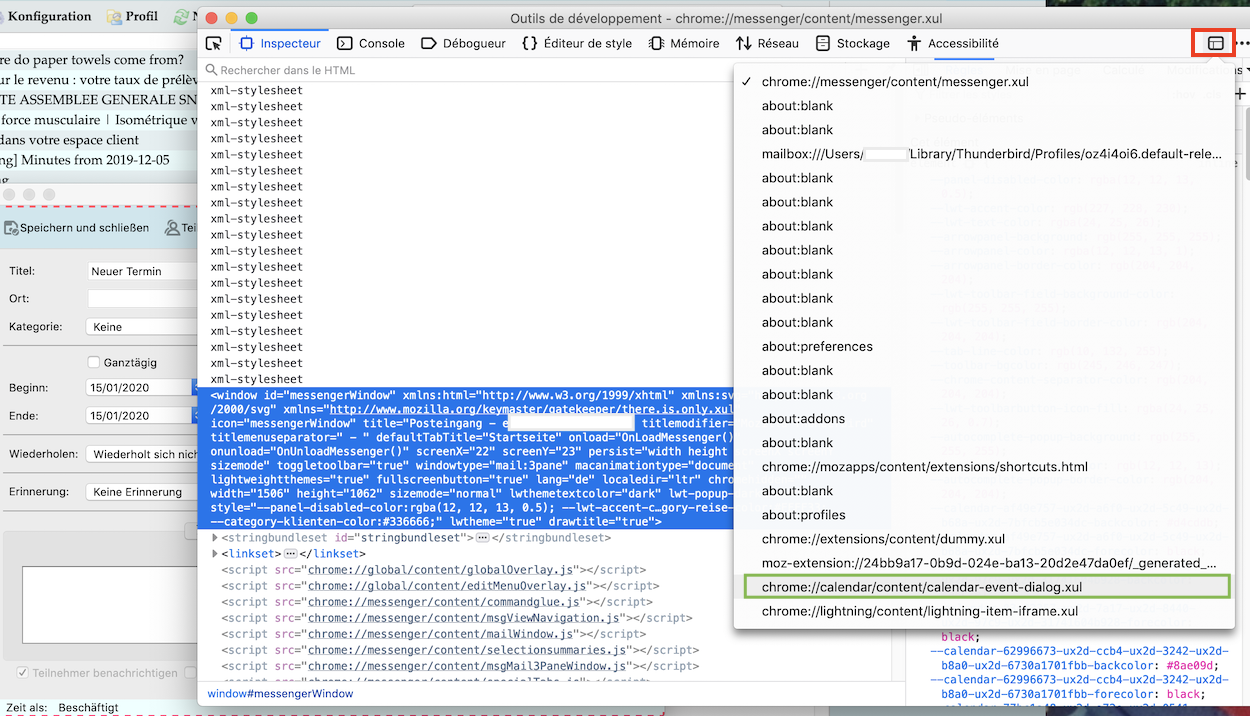Click the window#messengerWindow breadcrumb
Viewport: 1250px width, 716px height.
pos(280,694)
